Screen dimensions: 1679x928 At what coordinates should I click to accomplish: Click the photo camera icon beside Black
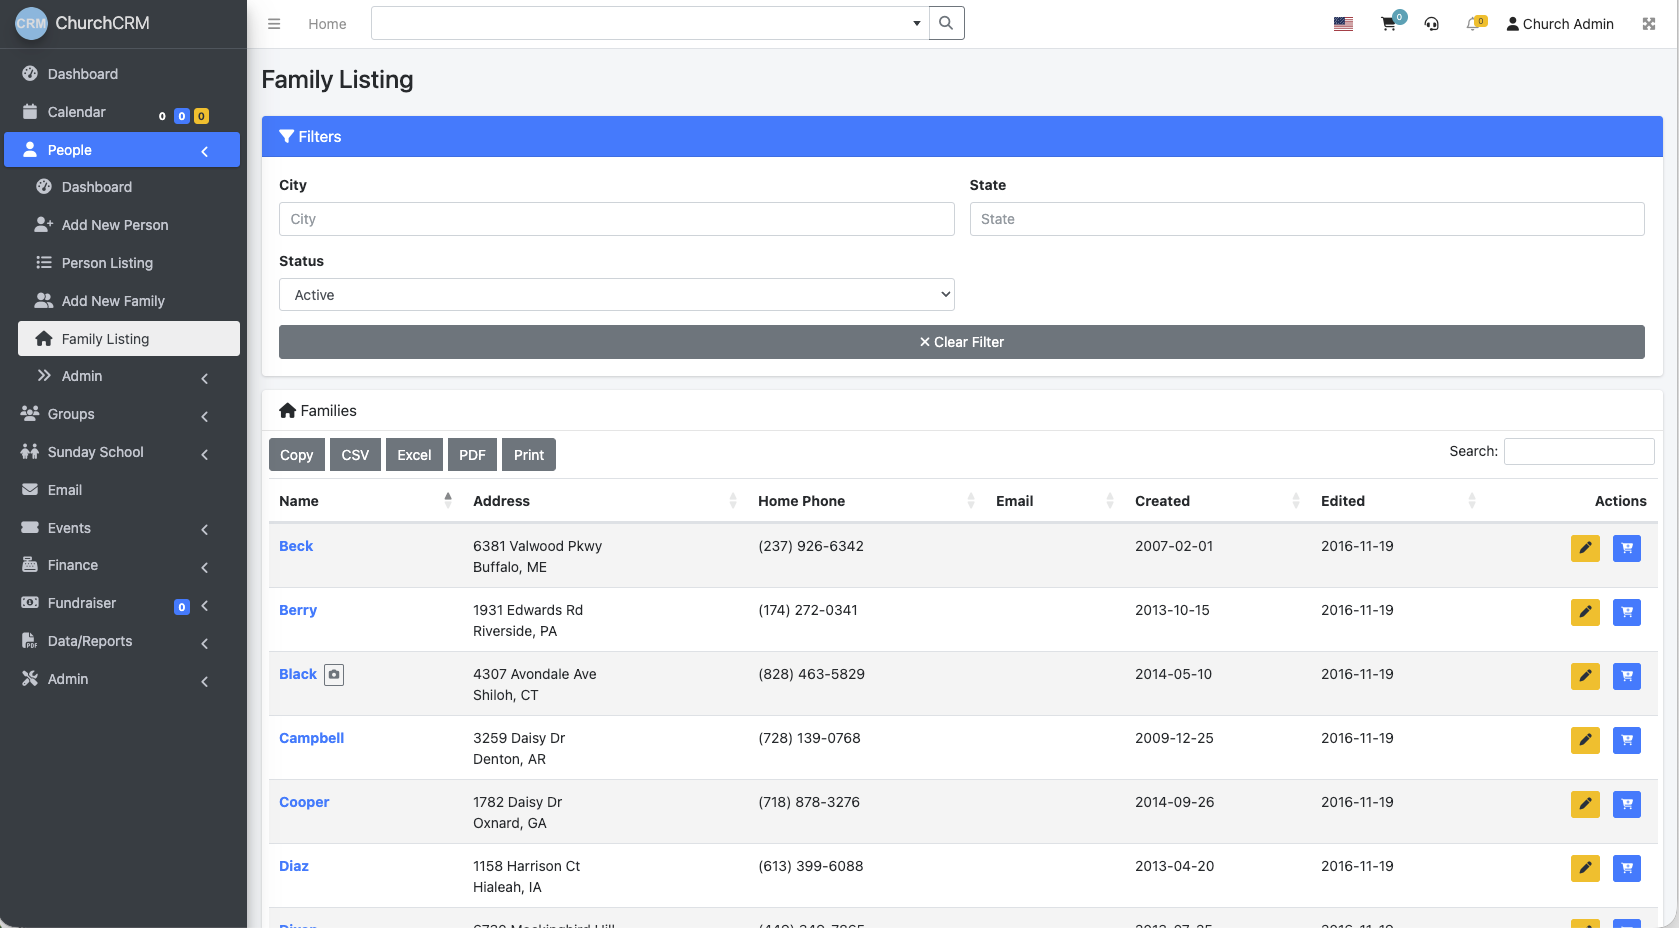(333, 674)
